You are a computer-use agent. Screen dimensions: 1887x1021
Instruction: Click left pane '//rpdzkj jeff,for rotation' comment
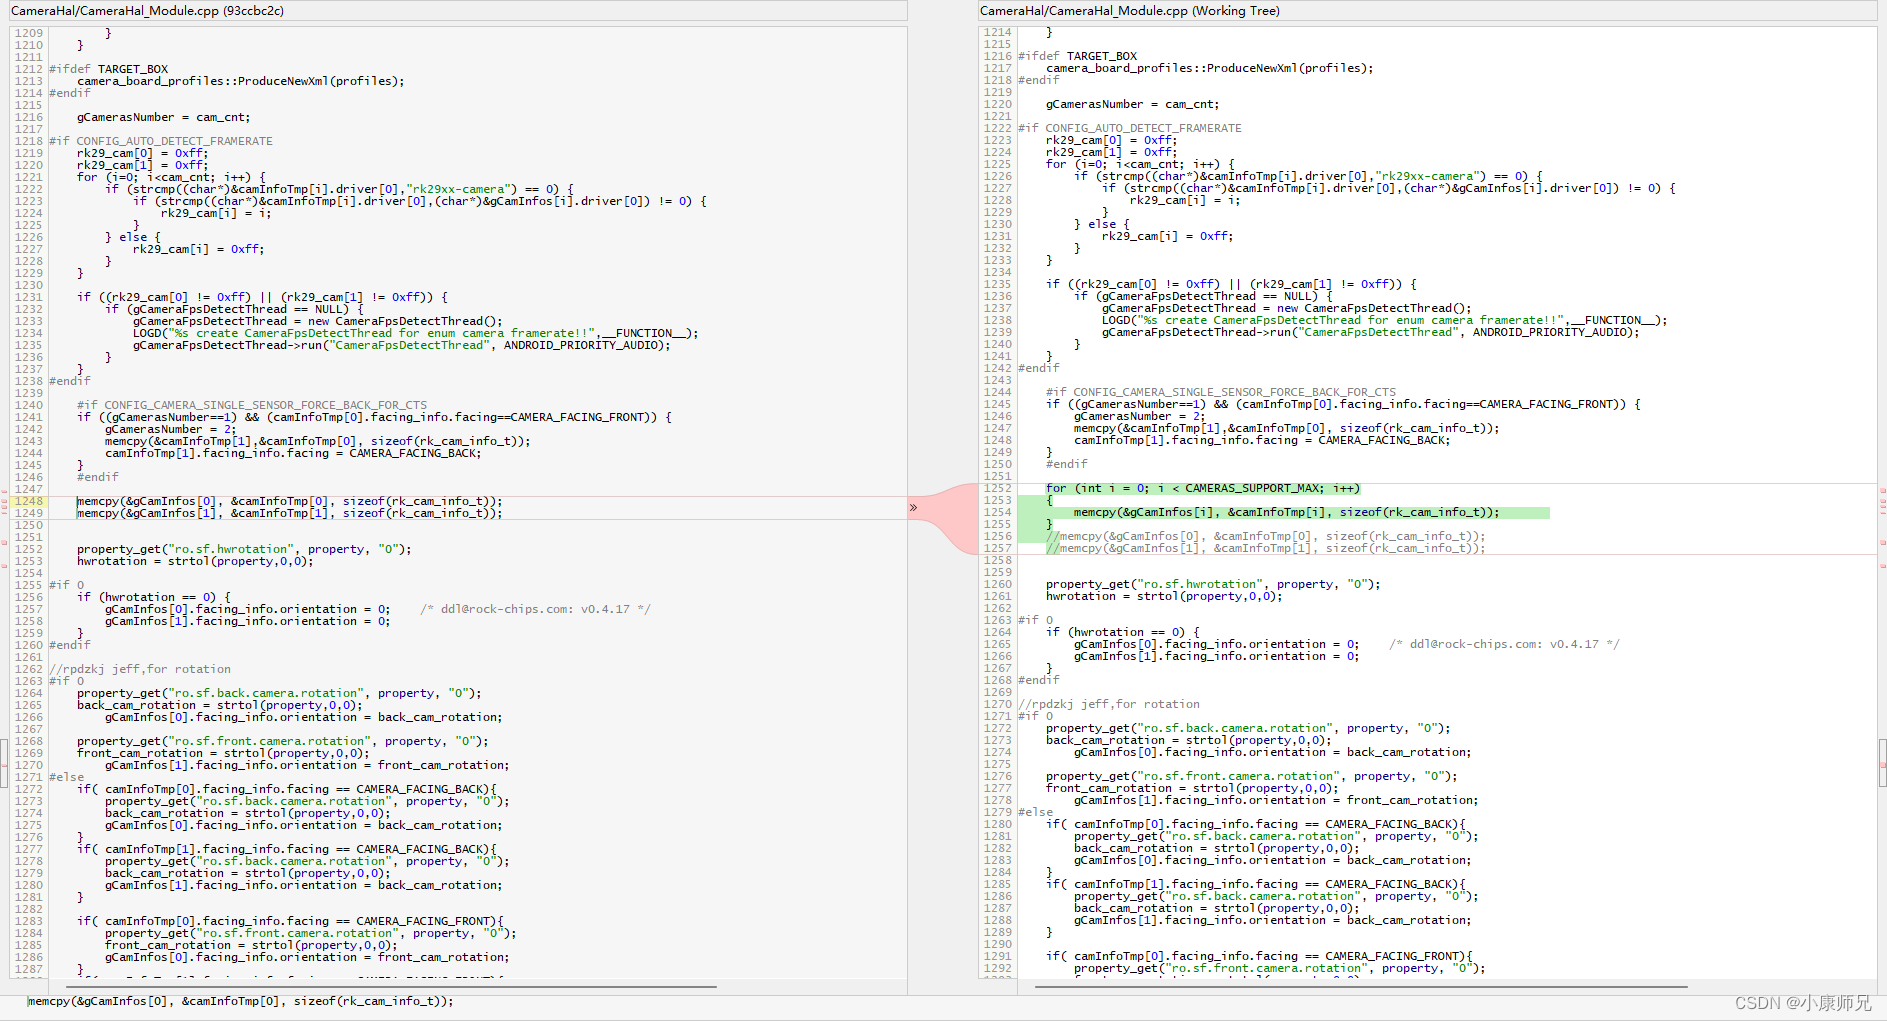click(x=140, y=669)
